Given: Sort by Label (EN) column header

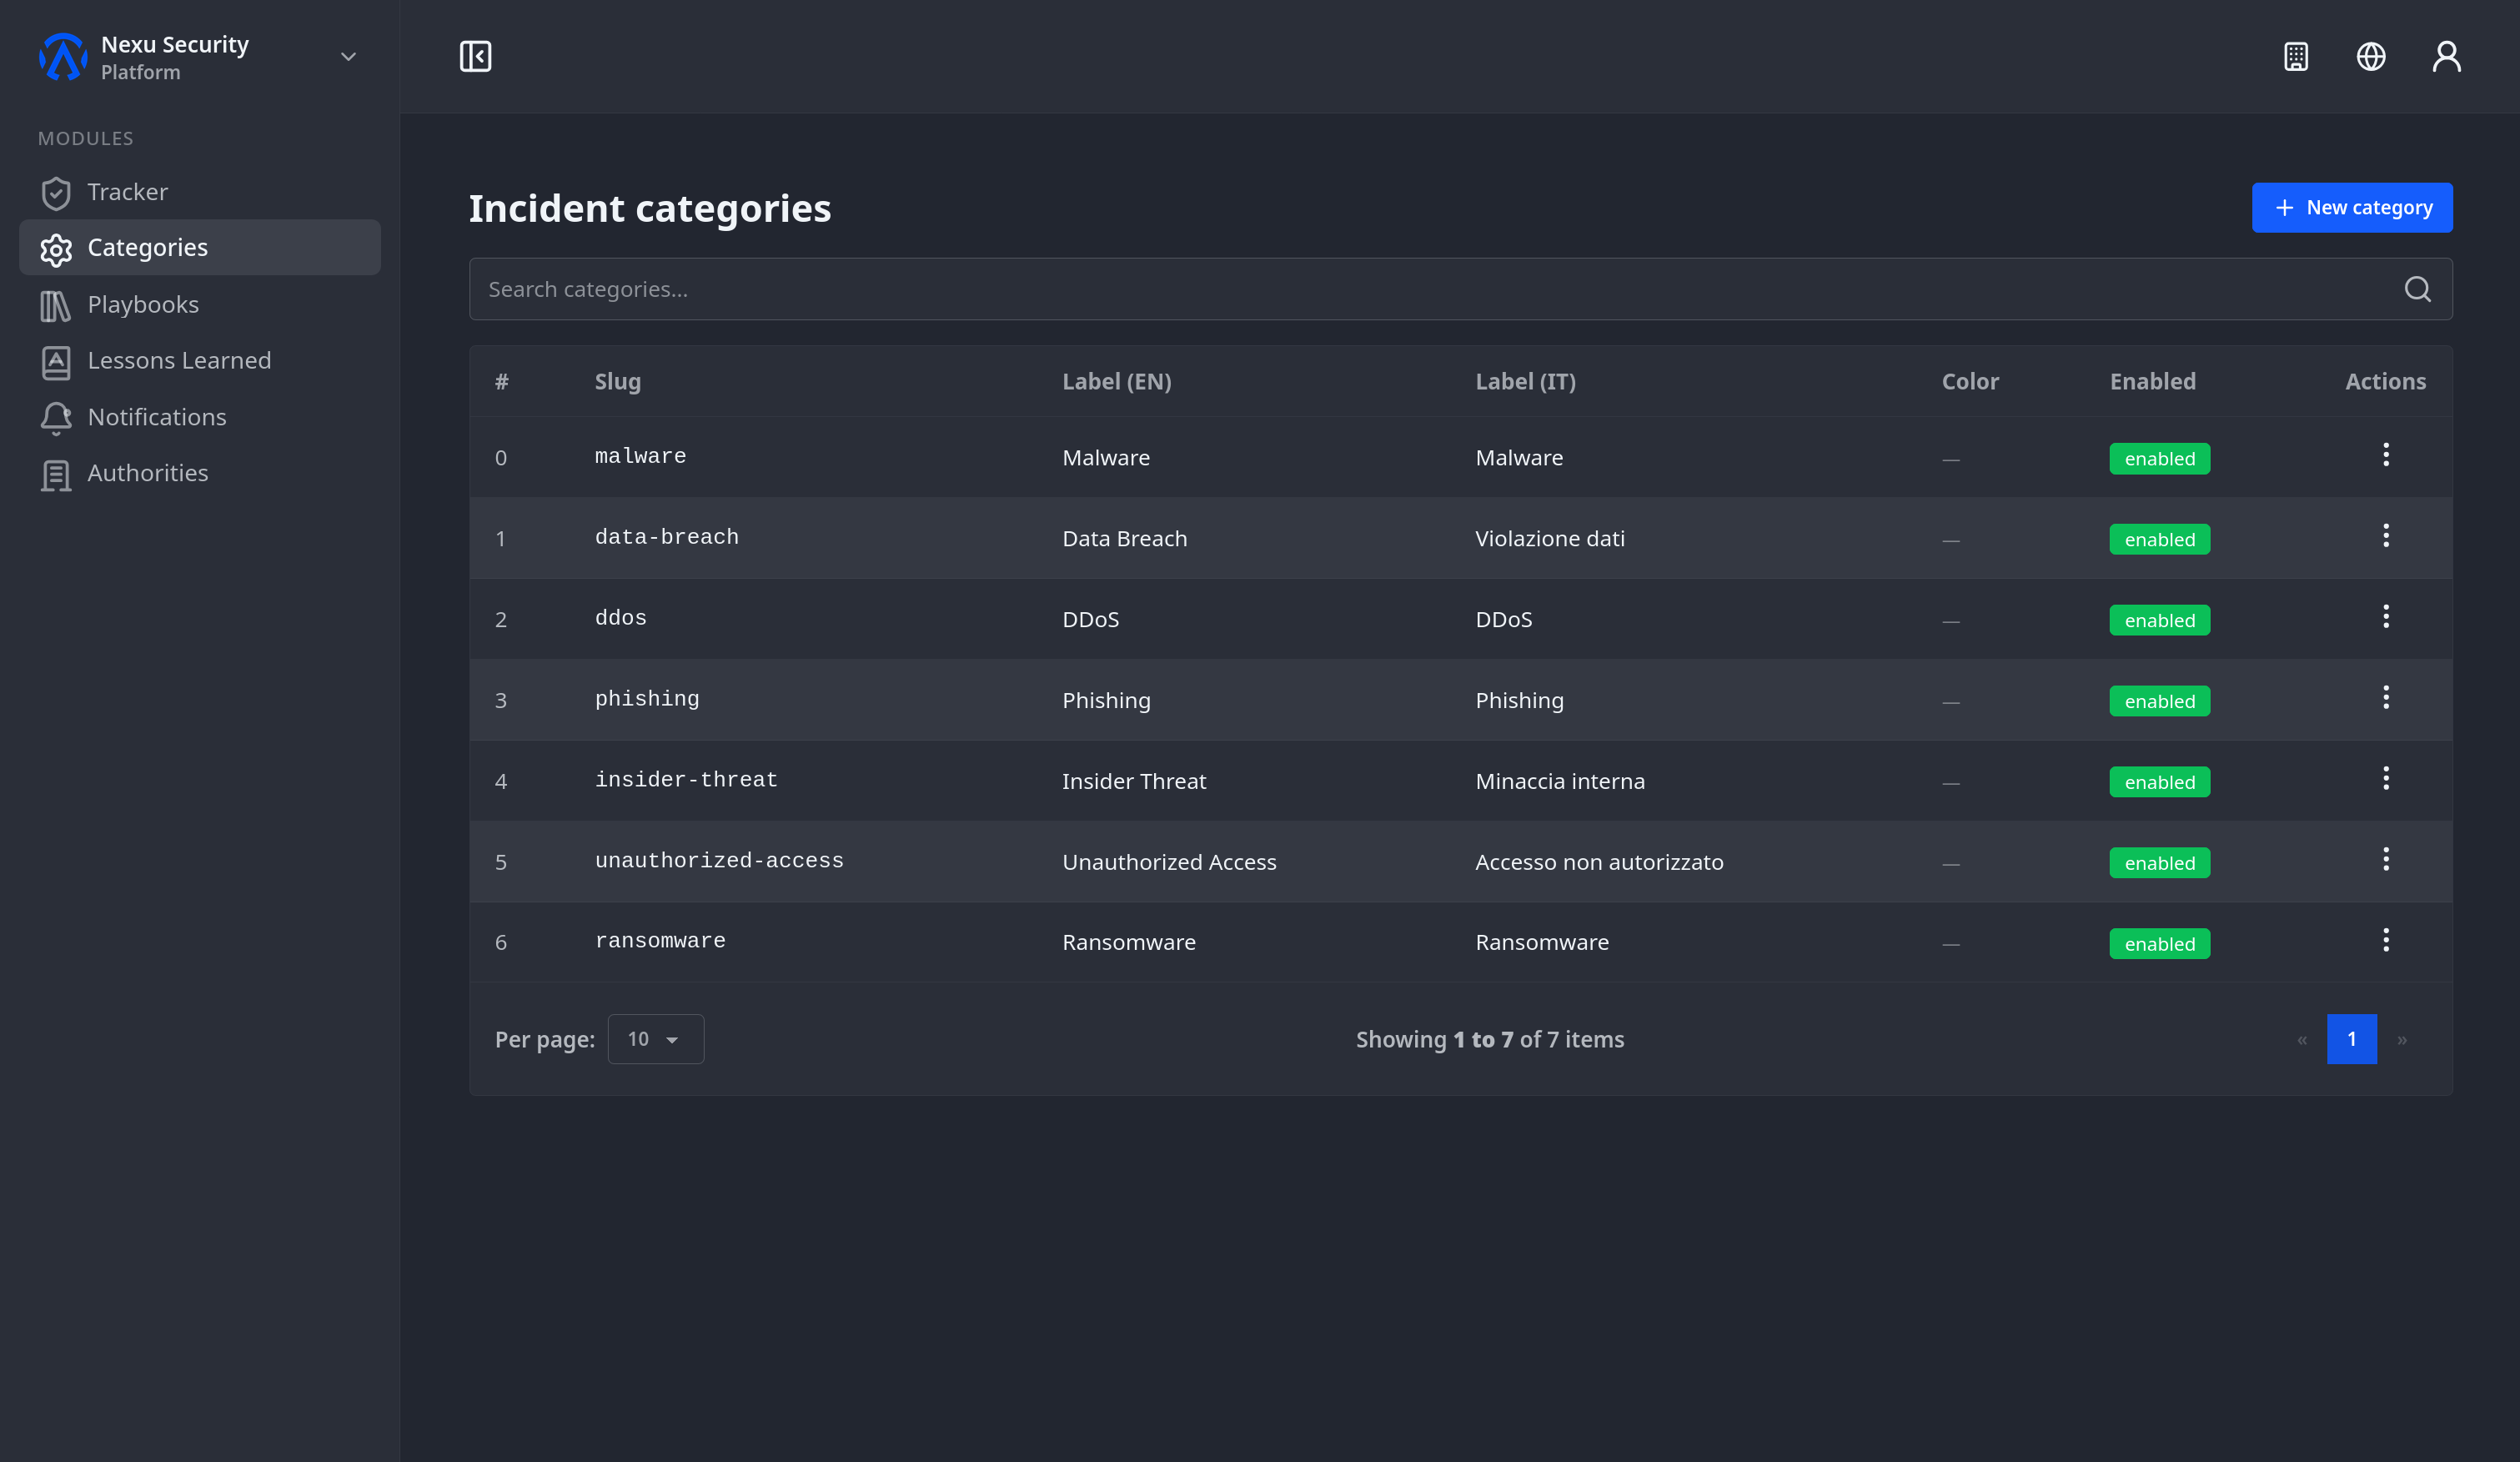Looking at the screenshot, I should [1117, 382].
